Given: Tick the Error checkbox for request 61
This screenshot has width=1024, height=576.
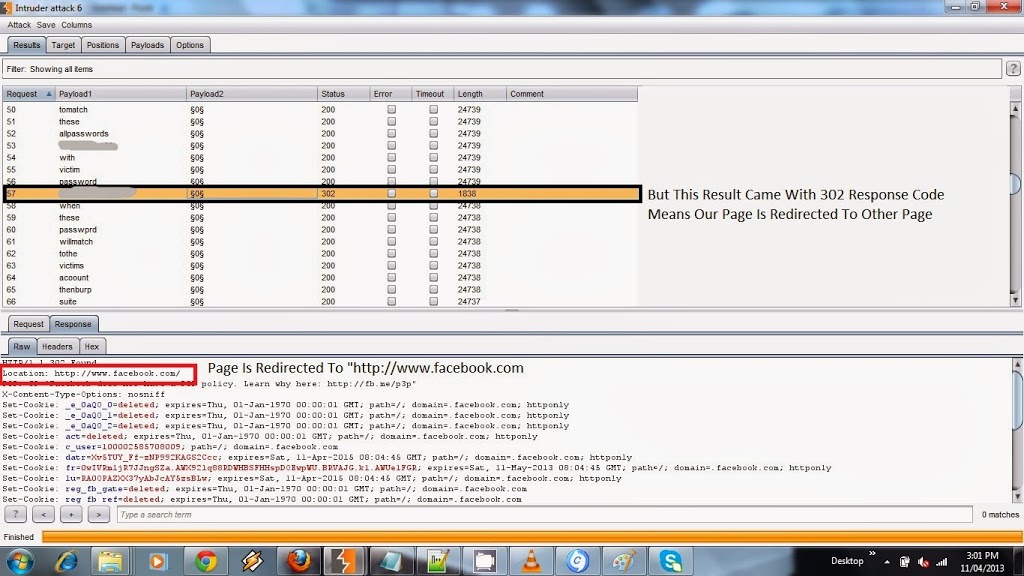Looking at the screenshot, I should [x=391, y=242].
